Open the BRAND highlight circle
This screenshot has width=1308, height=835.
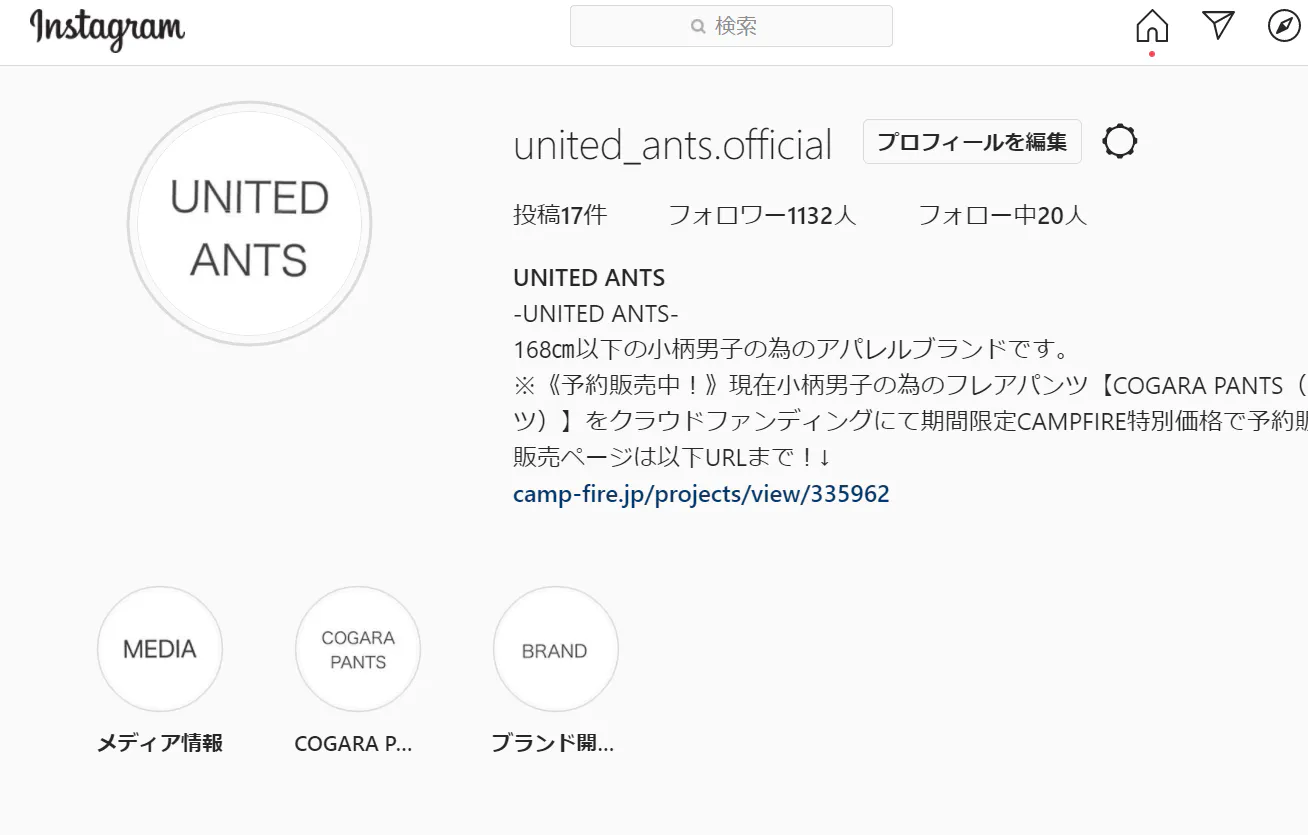(555, 649)
